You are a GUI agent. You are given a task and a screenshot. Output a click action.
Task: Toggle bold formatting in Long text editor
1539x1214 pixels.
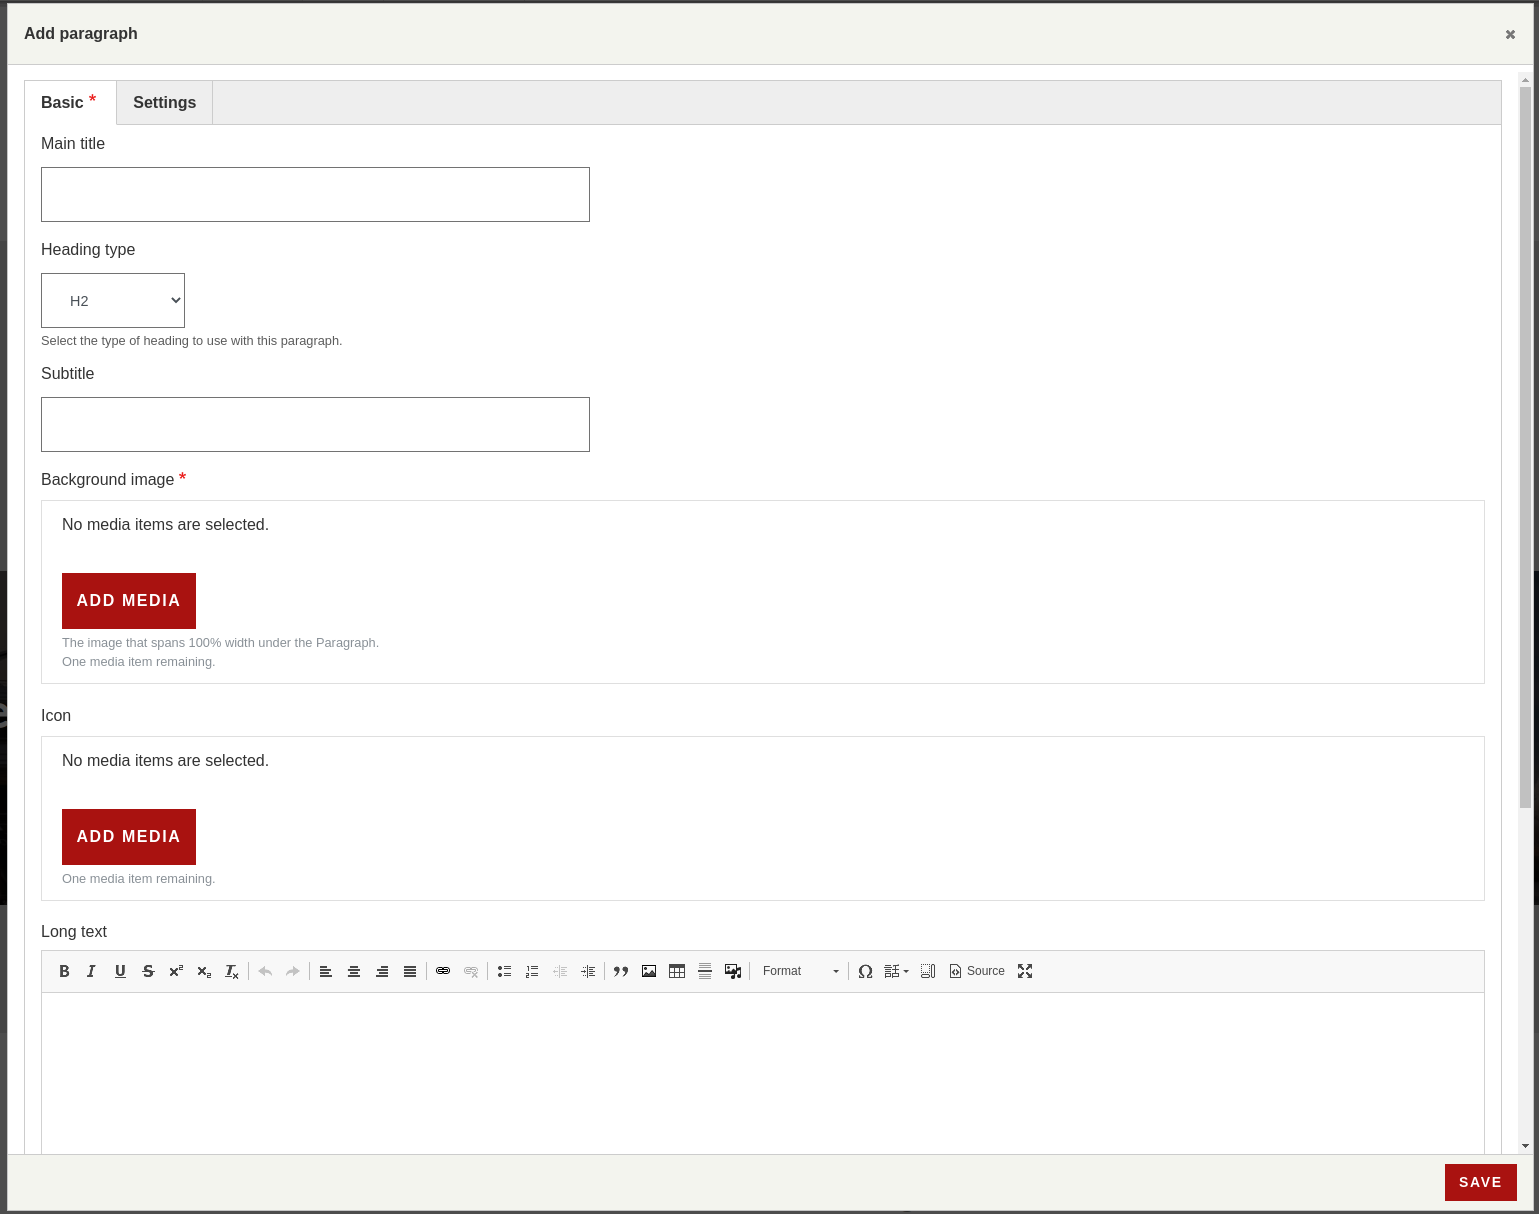coord(64,971)
